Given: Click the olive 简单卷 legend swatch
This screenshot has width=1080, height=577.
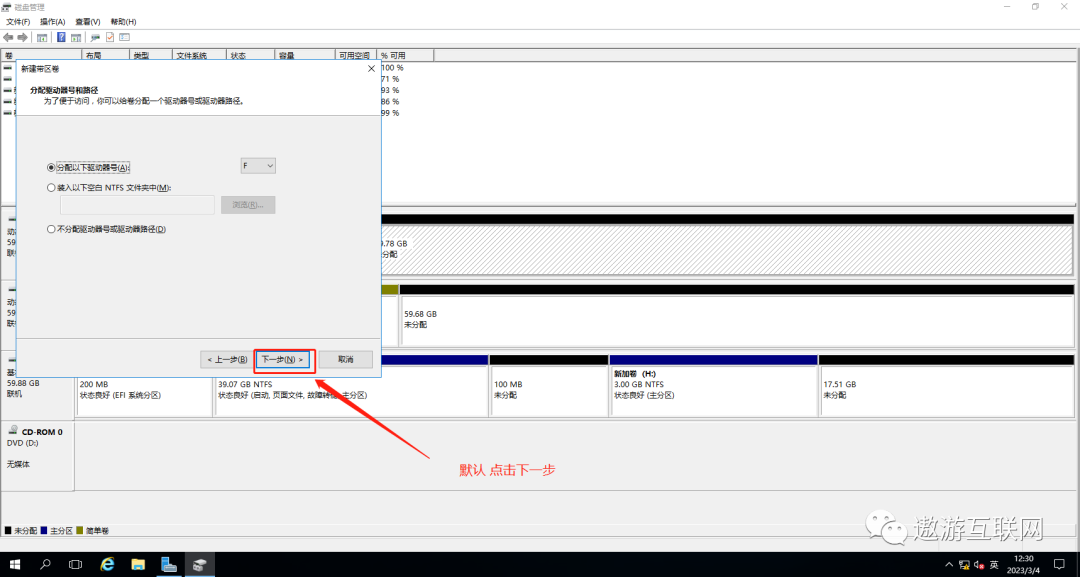Looking at the screenshot, I should click(x=80, y=531).
